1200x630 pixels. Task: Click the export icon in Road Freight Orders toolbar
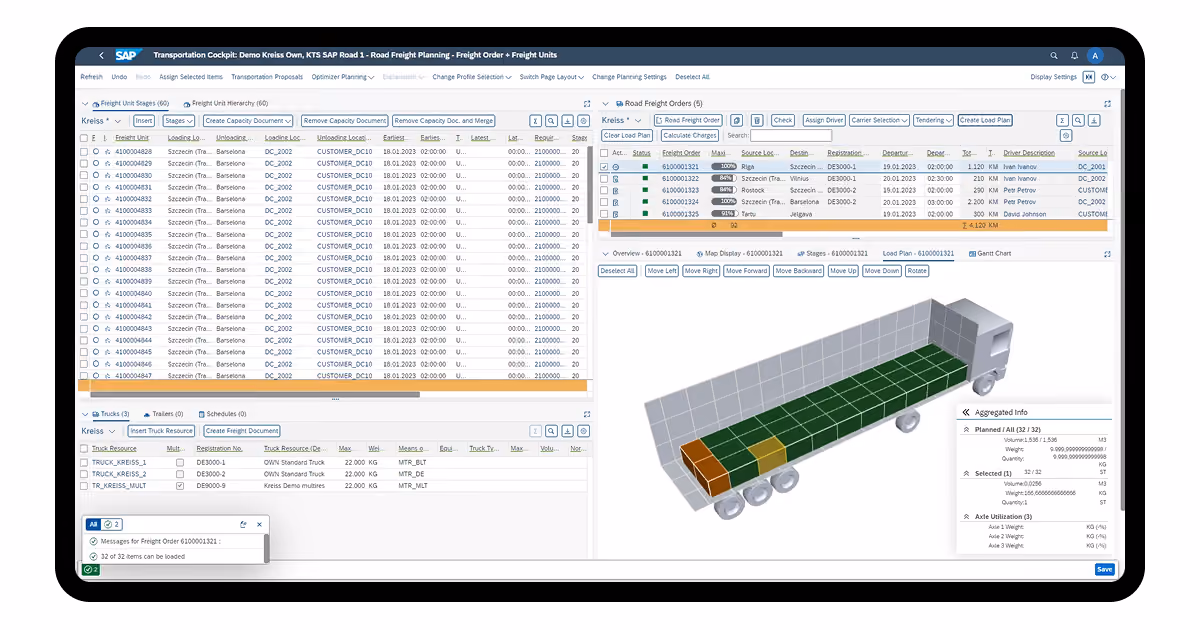[x=1094, y=120]
